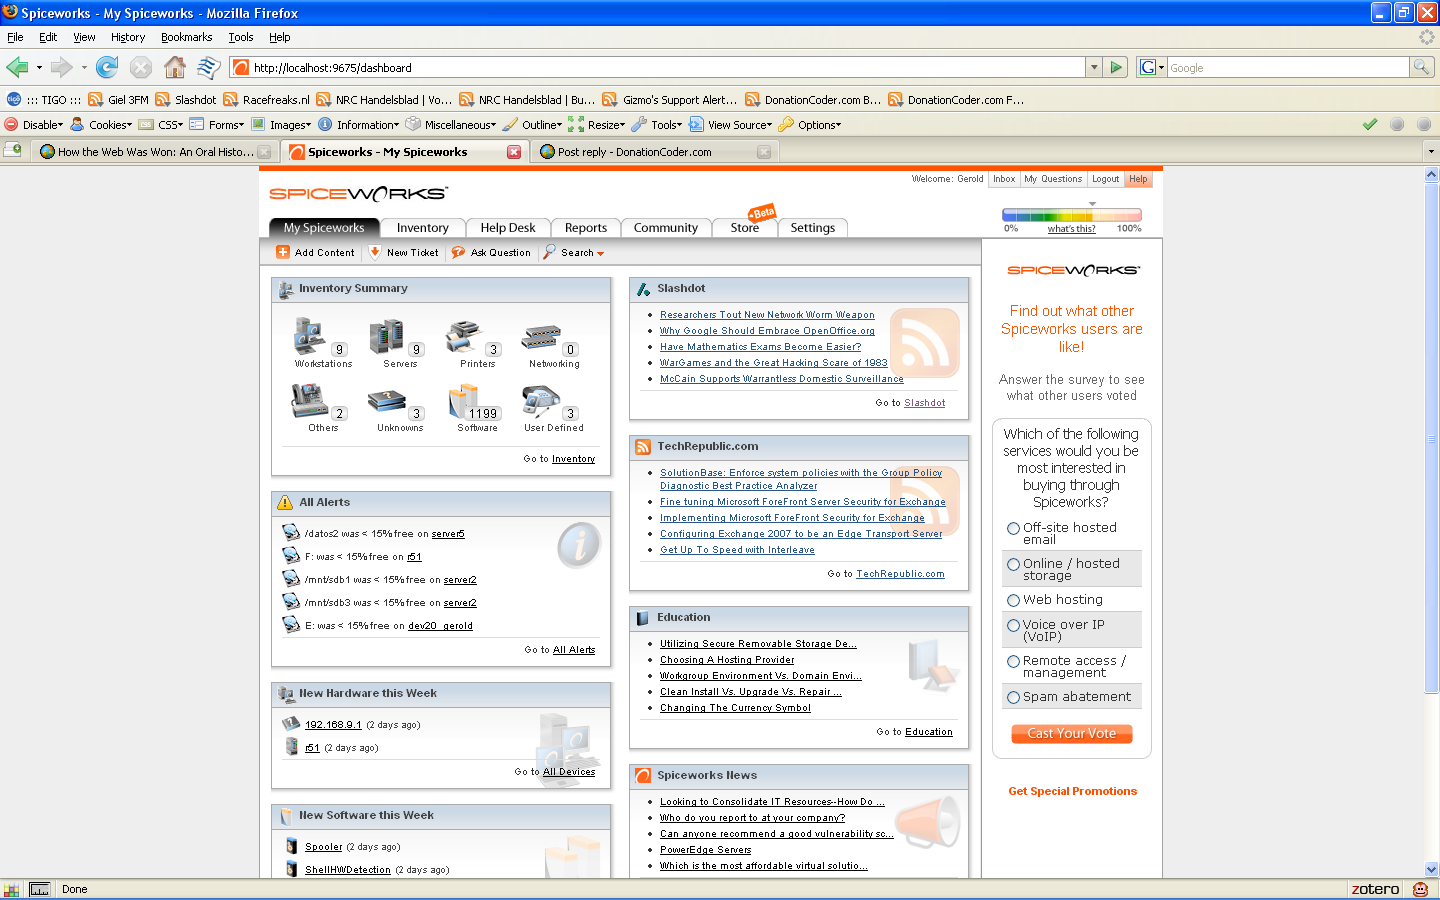1440x900 pixels.
Task: Click the green checkmark in developer toolbar
Action: (1370, 124)
